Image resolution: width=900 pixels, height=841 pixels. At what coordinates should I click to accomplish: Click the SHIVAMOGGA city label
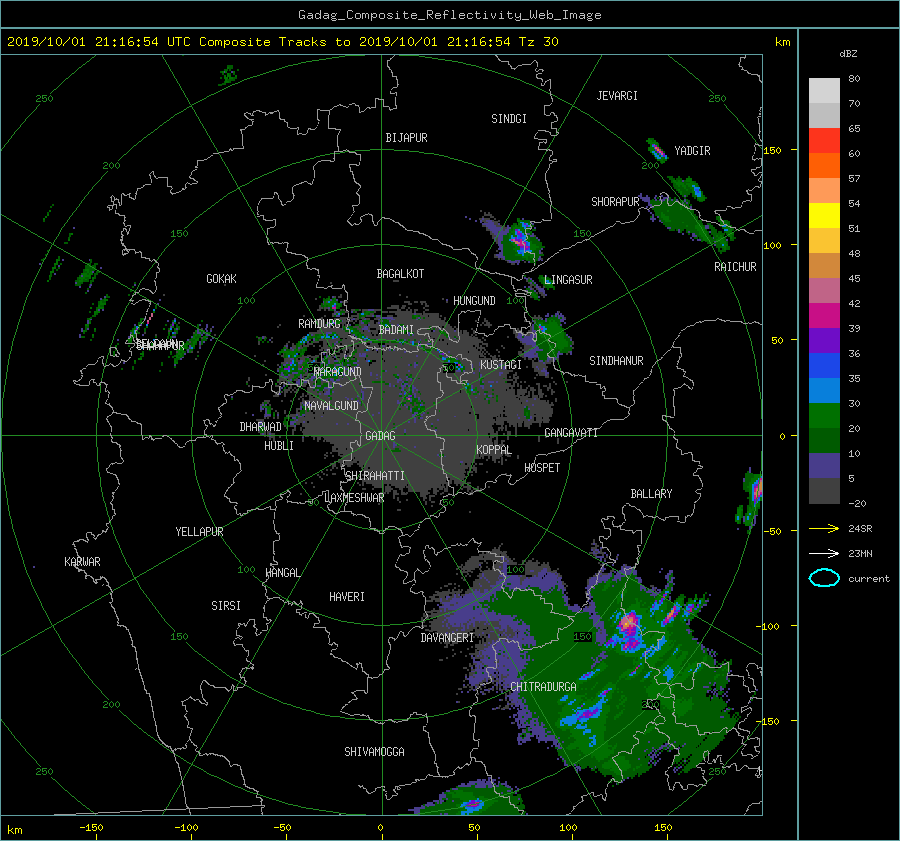click(x=374, y=752)
